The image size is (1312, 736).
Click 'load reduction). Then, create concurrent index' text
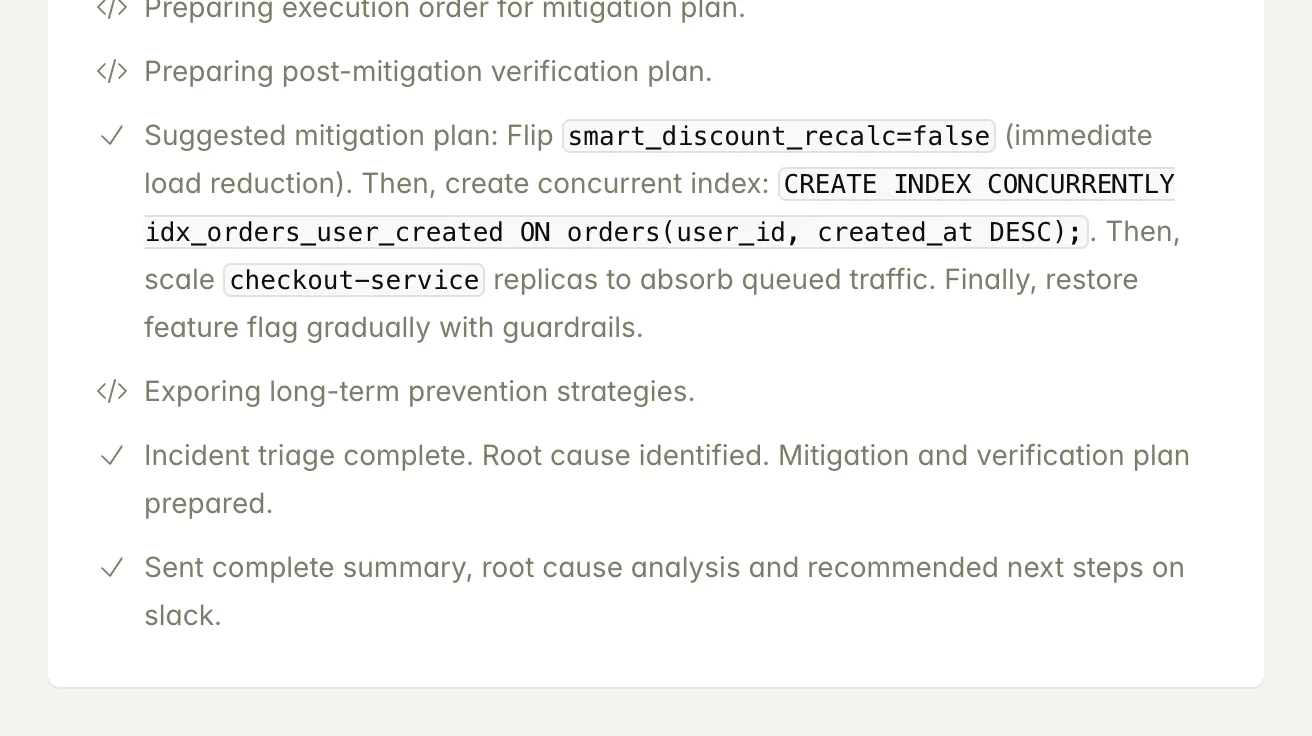tap(456, 184)
